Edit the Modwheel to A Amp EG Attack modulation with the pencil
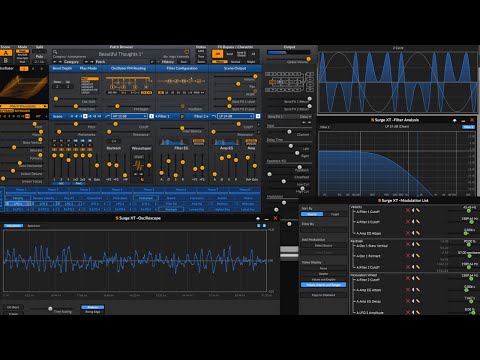Viewport: 480px width, 360px height. 418,290
